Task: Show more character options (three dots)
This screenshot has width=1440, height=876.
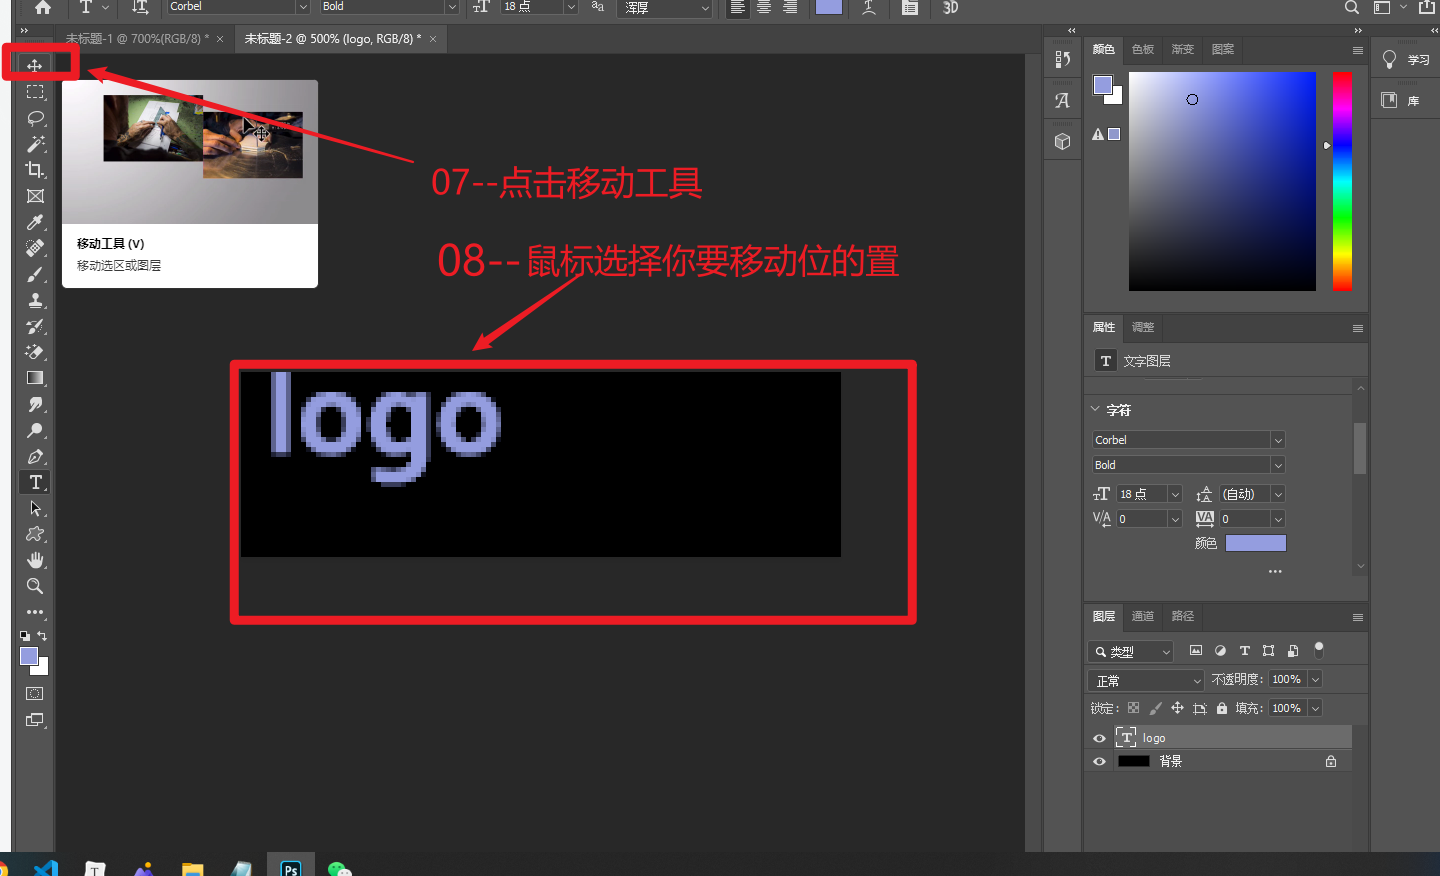Action: (x=1275, y=571)
